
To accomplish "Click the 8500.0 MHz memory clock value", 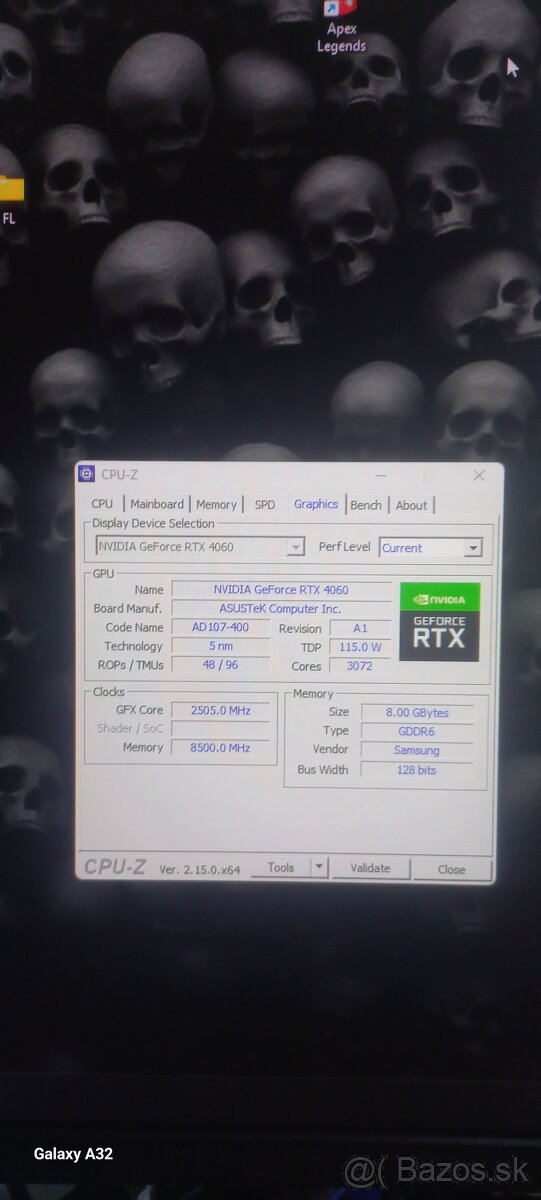I will (220, 747).
